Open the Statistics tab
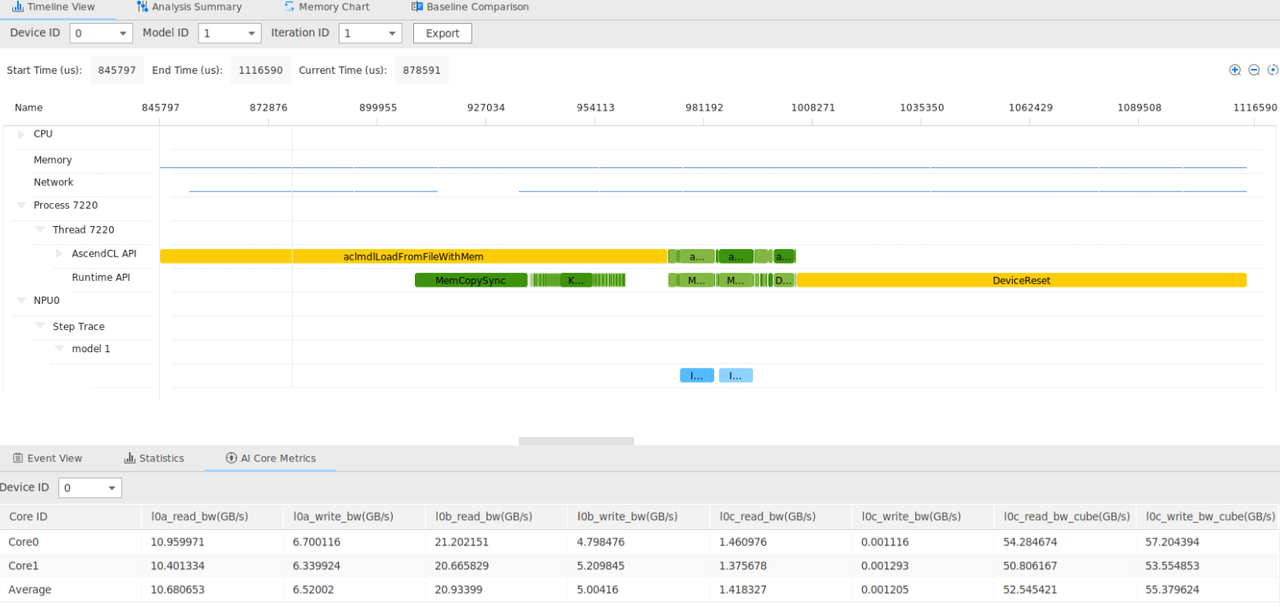The width and height of the screenshot is (1280, 607). coord(154,458)
